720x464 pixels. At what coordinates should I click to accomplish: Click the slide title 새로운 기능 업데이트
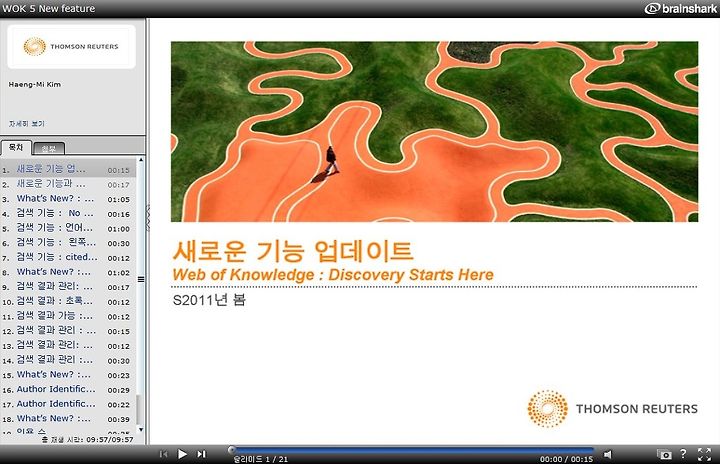point(293,251)
